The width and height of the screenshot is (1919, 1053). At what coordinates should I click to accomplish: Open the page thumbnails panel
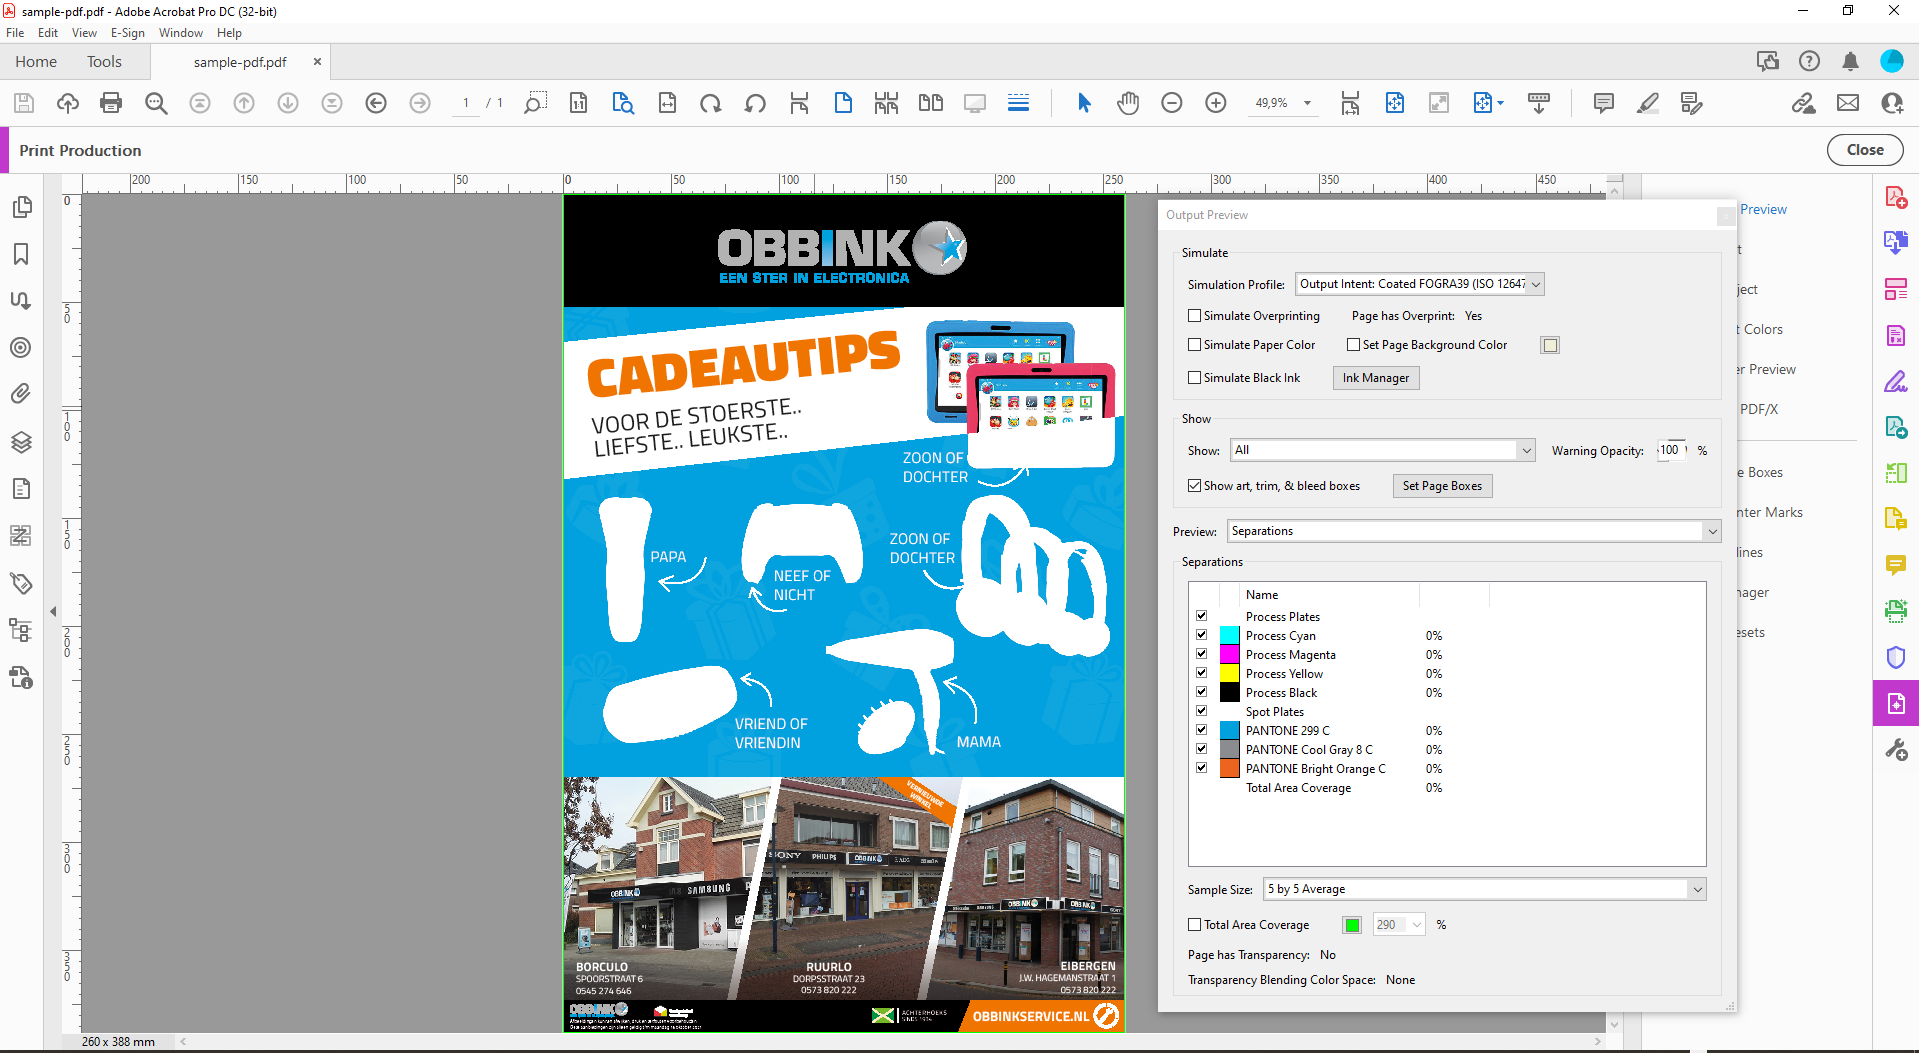[21, 207]
